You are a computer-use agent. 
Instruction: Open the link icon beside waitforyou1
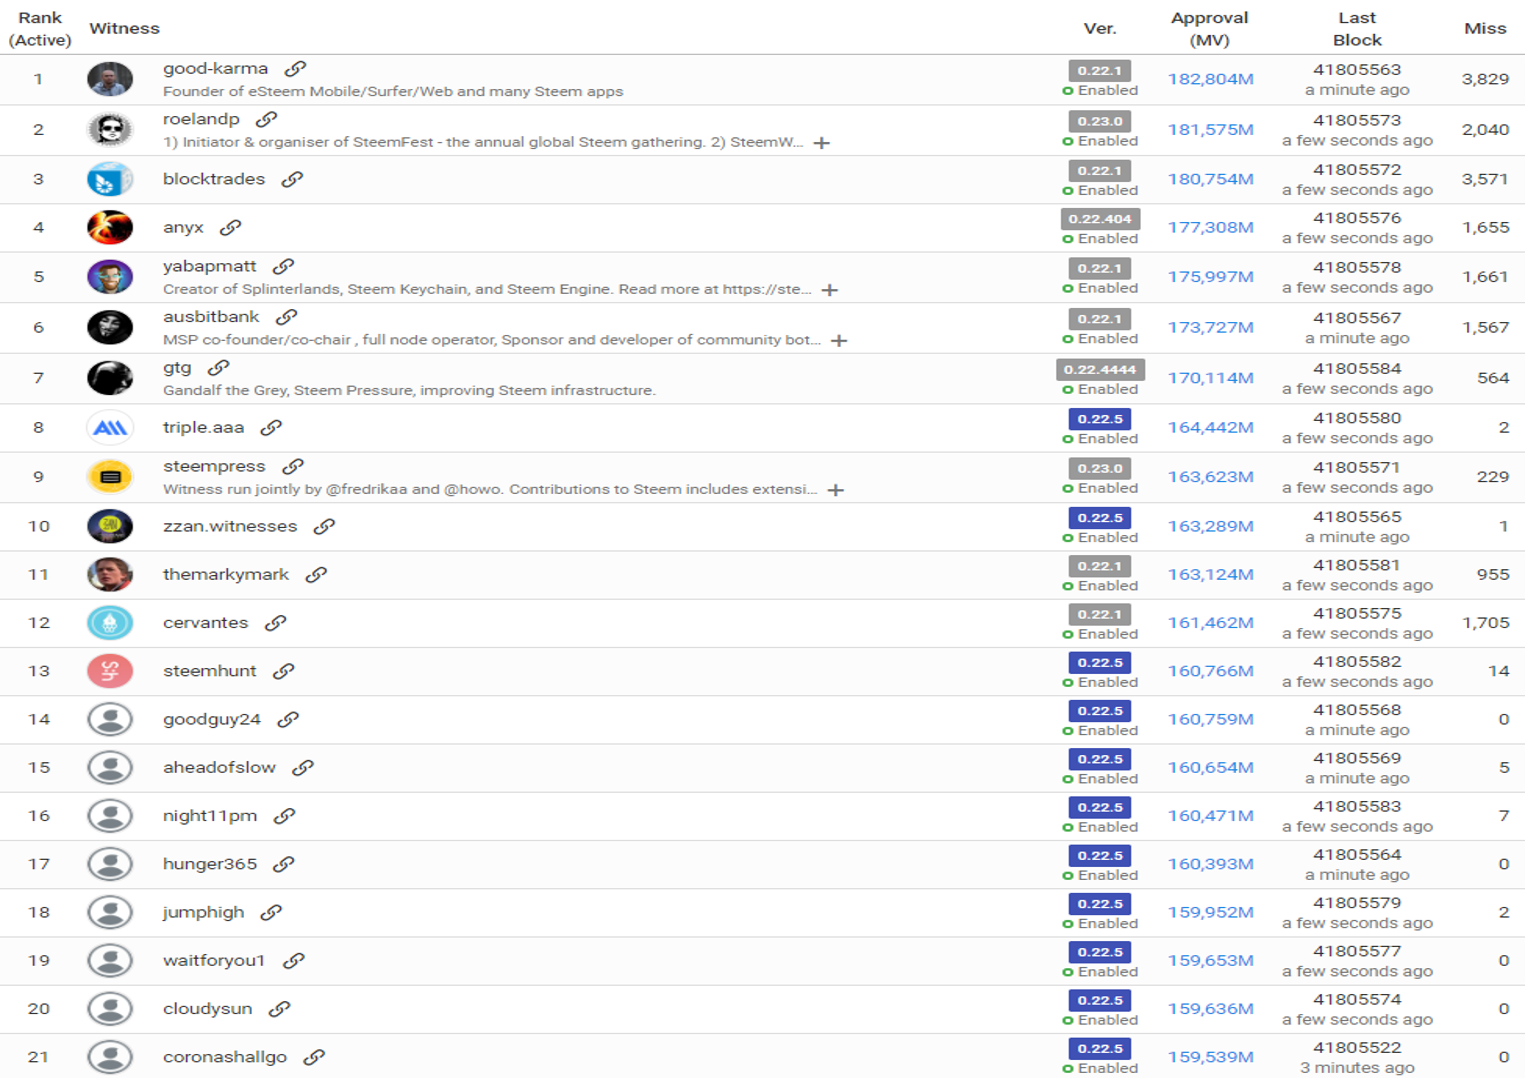[x=293, y=960]
